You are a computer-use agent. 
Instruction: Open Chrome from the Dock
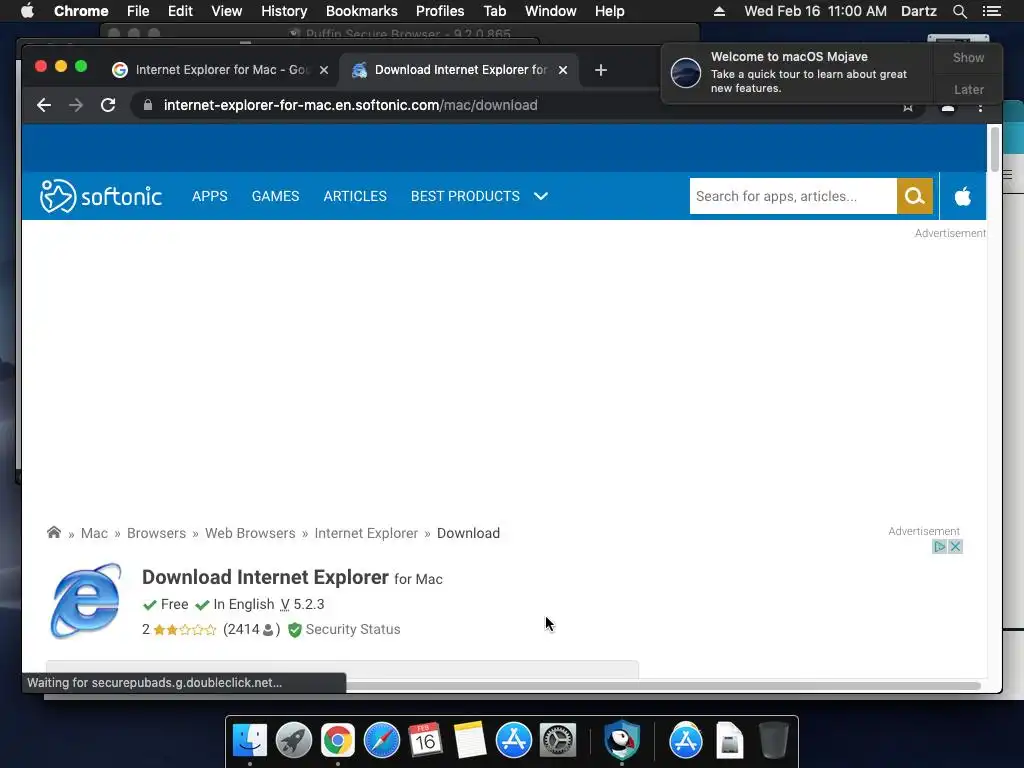click(x=338, y=741)
